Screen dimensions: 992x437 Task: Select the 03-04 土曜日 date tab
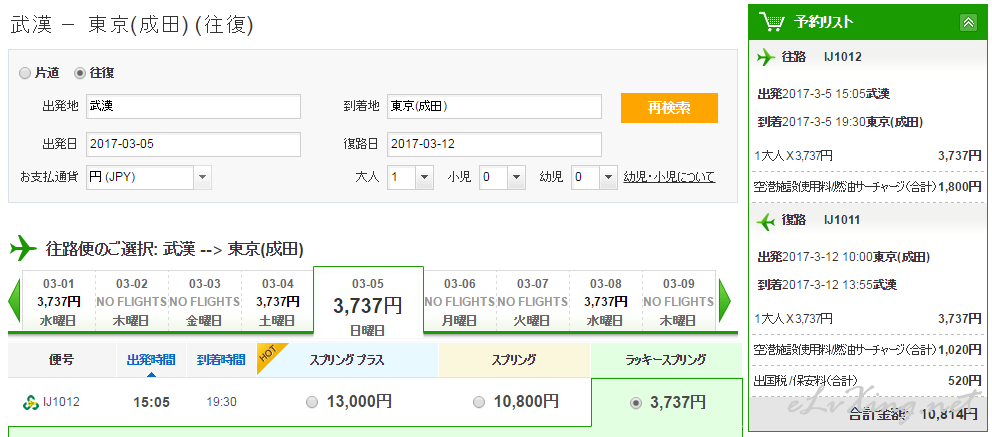tap(278, 302)
